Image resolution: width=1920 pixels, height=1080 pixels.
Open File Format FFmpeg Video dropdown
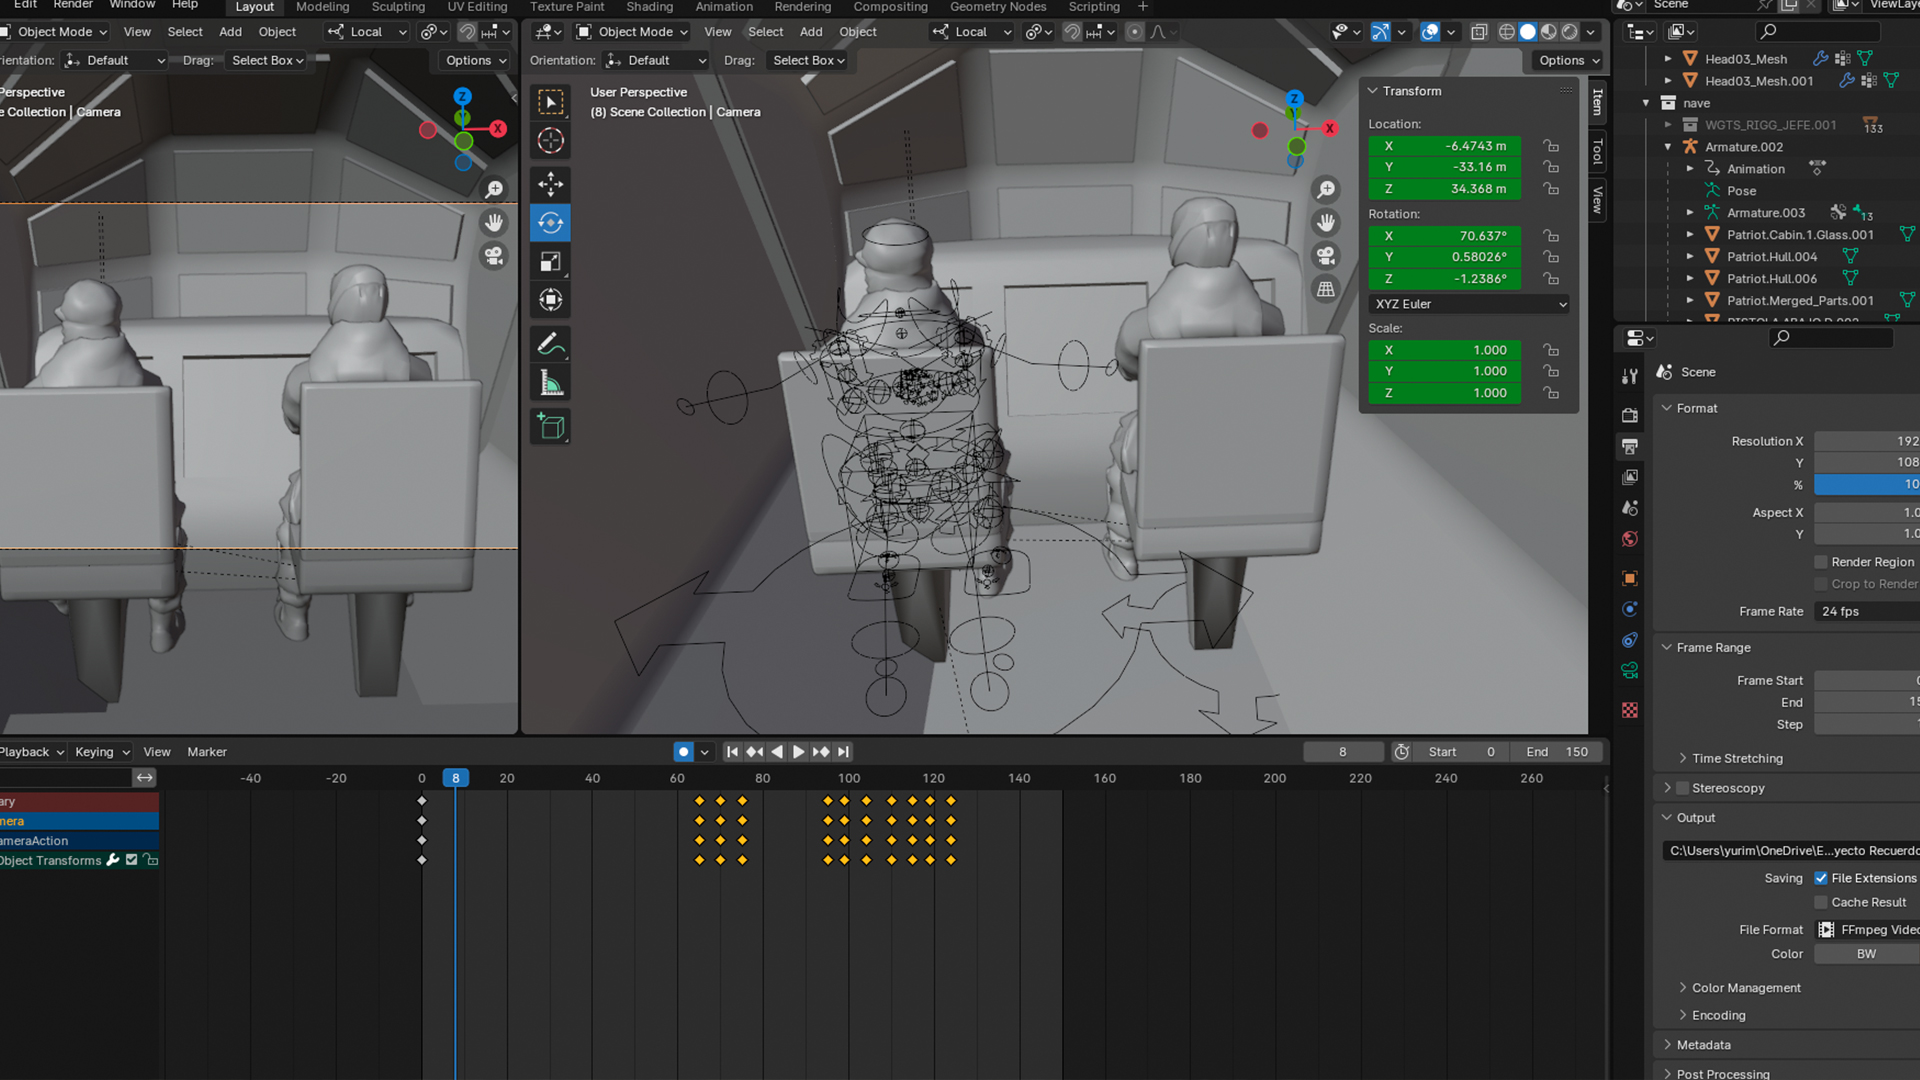tap(1867, 930)
